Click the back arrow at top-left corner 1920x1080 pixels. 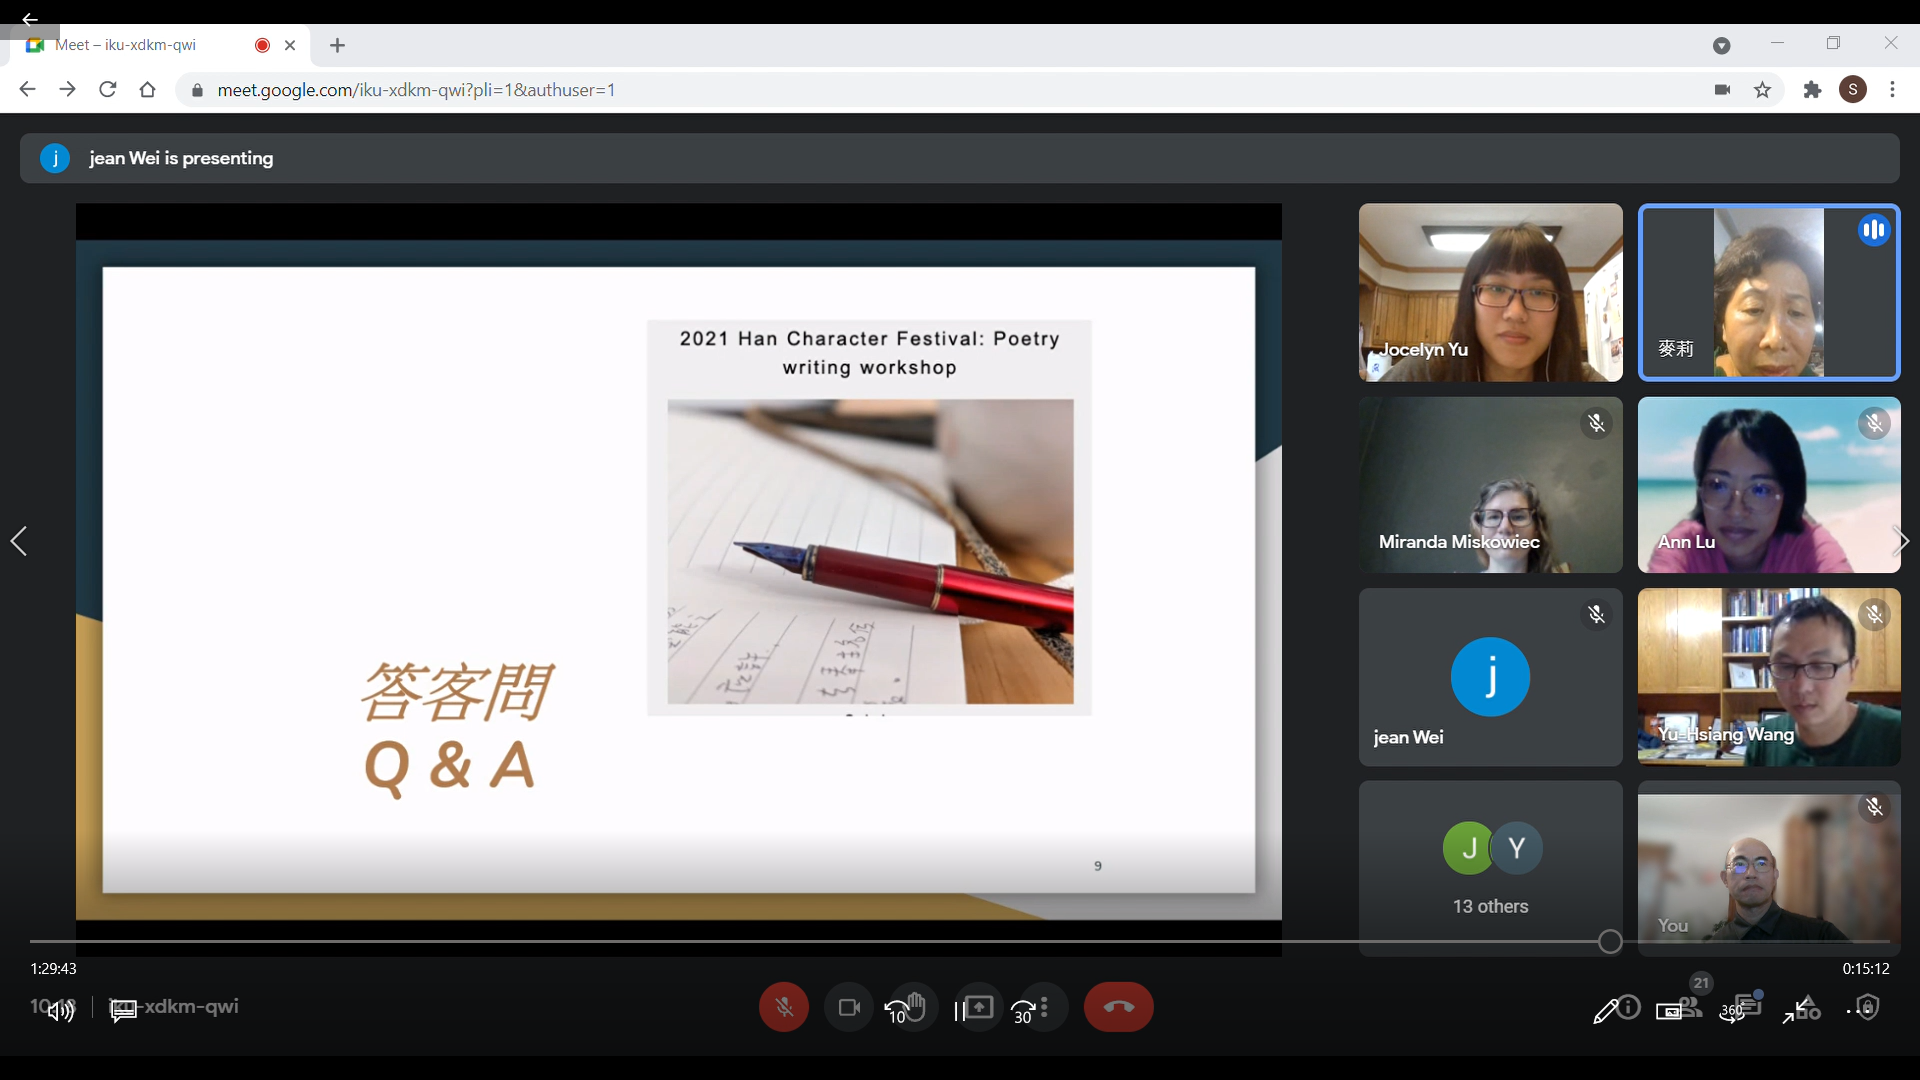[x=29, y=19]
